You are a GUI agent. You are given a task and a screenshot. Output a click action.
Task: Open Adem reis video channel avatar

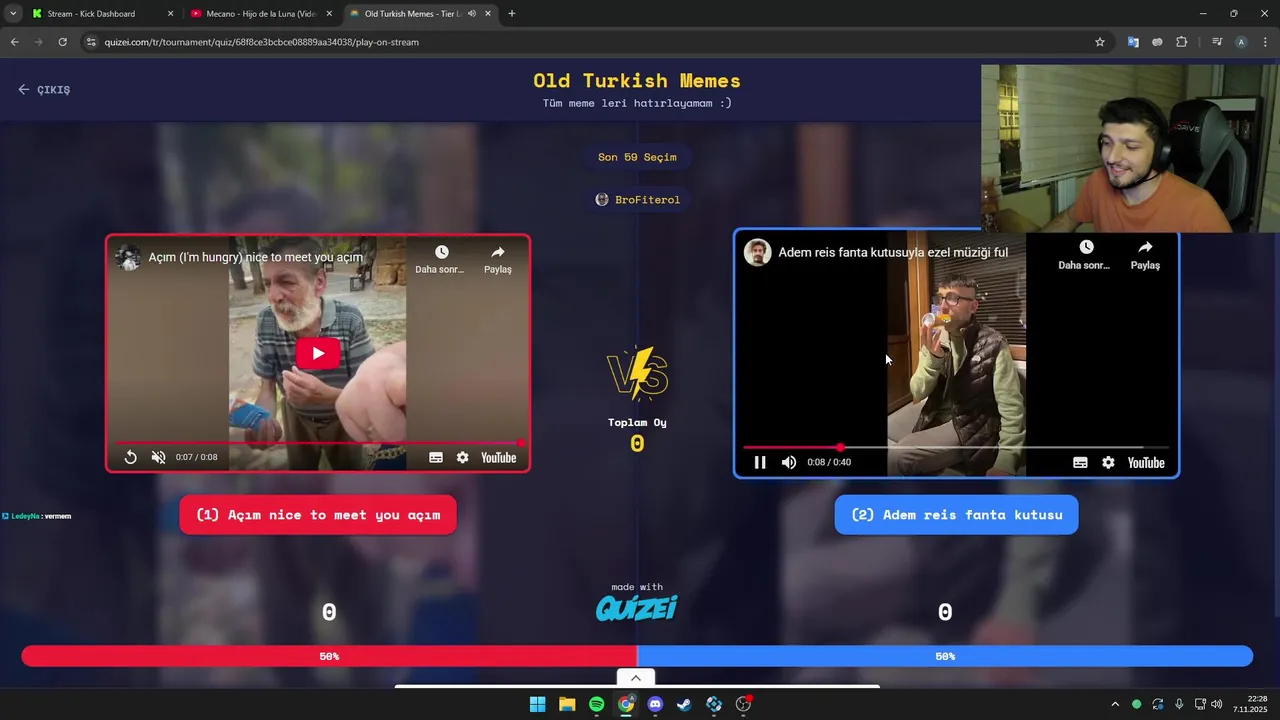click(x=758, y=252)
